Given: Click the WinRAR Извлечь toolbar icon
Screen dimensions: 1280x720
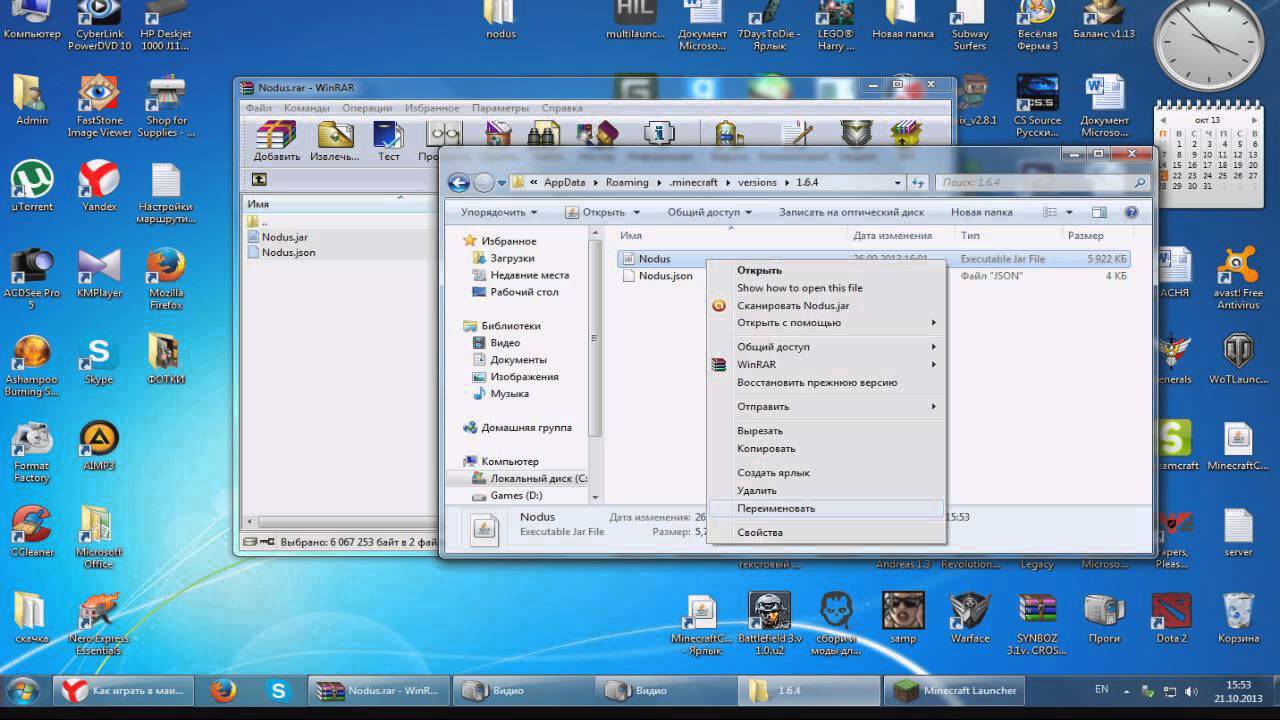Looking at the screenshot, I should 334,140.
